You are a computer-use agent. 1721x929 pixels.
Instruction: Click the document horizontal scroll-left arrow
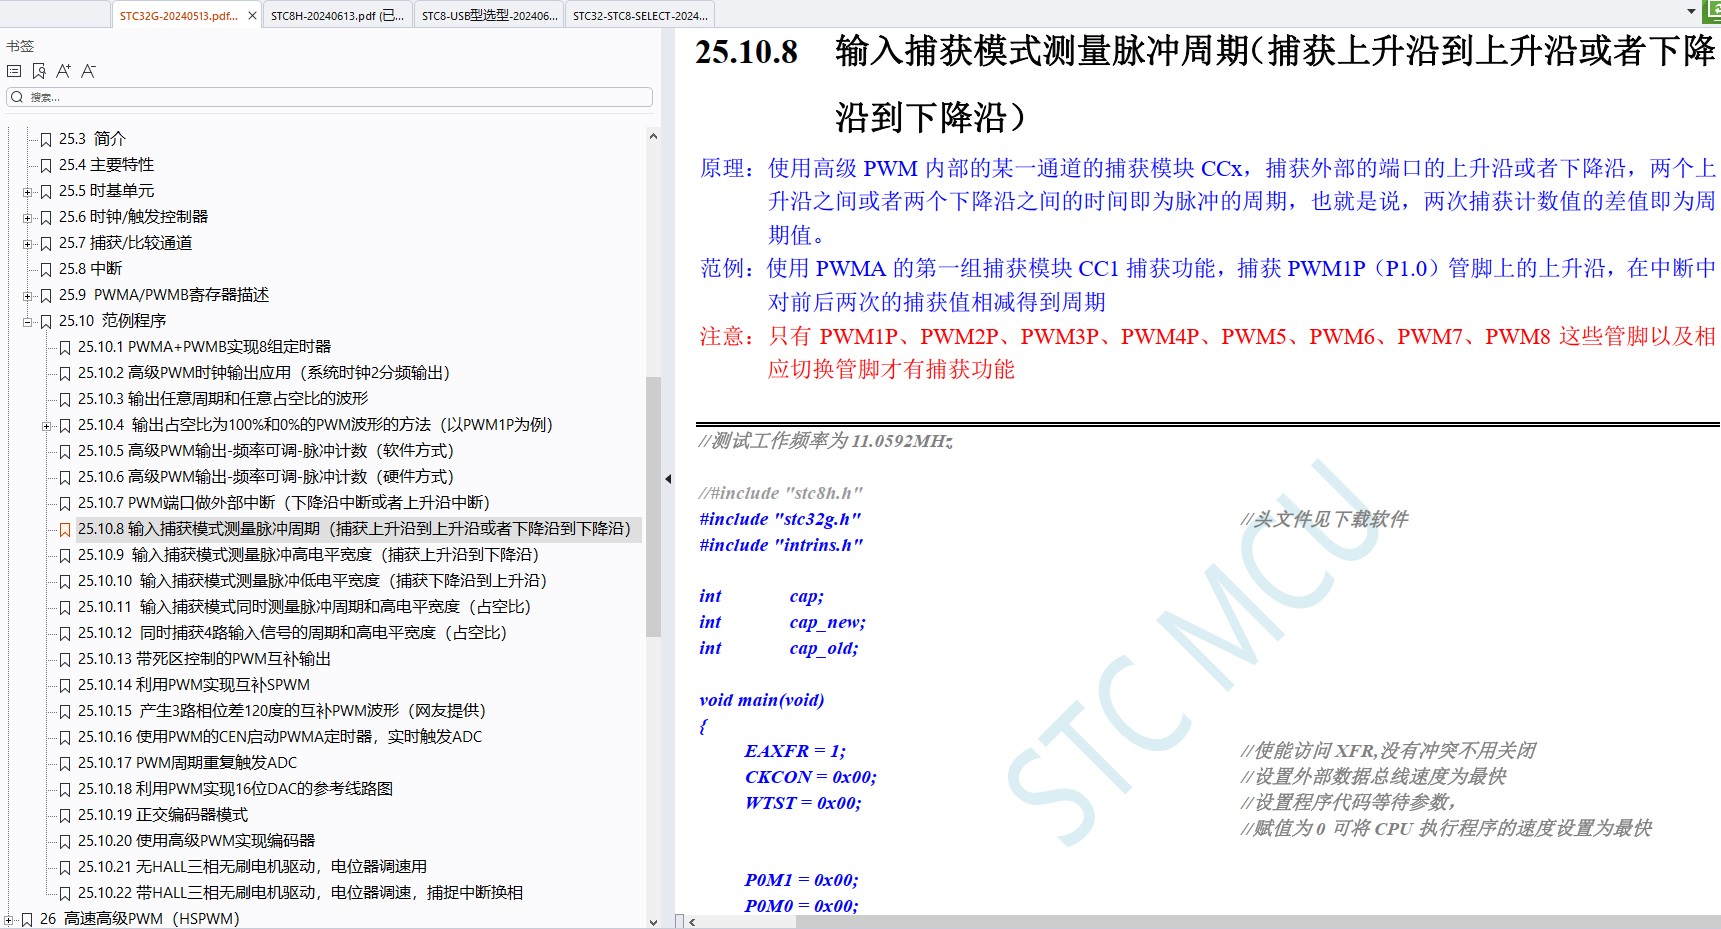click(x=692, y=922)
